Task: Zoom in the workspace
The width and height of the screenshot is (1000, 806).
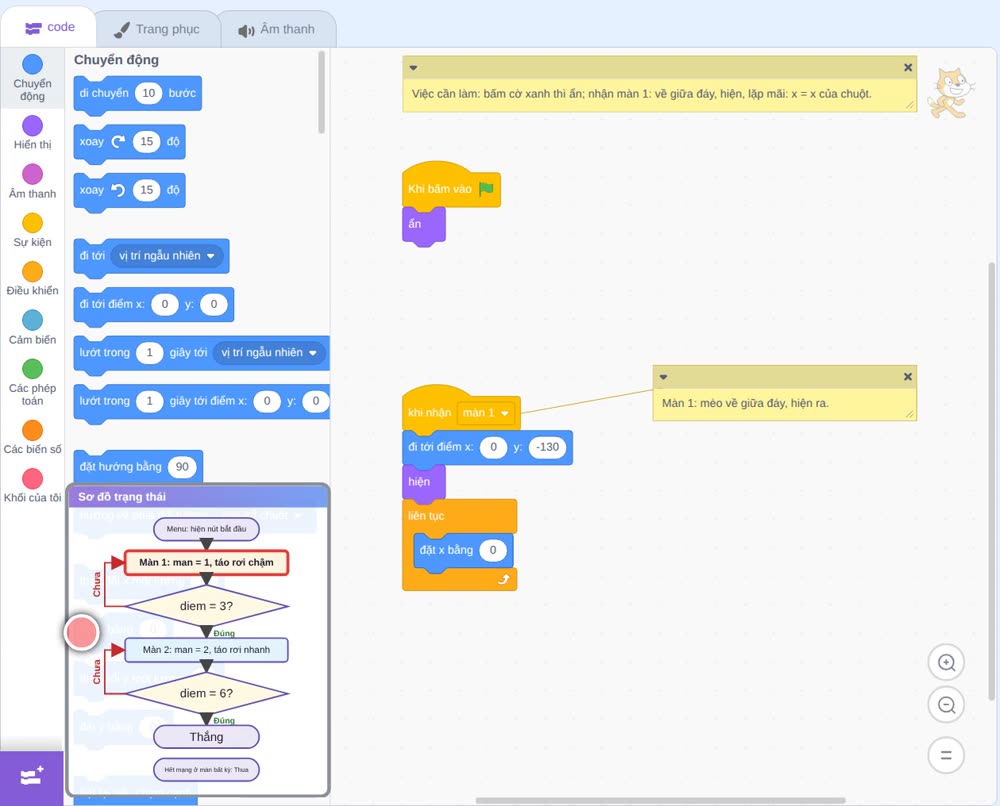Action: point(946,663)
